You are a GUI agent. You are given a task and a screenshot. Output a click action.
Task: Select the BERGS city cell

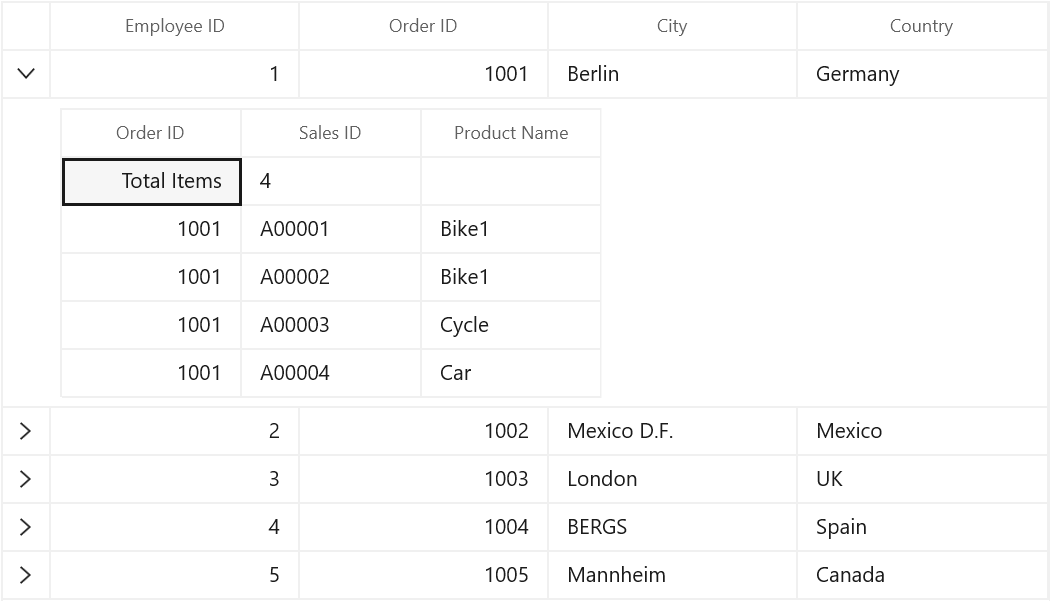tap(672, 527)
